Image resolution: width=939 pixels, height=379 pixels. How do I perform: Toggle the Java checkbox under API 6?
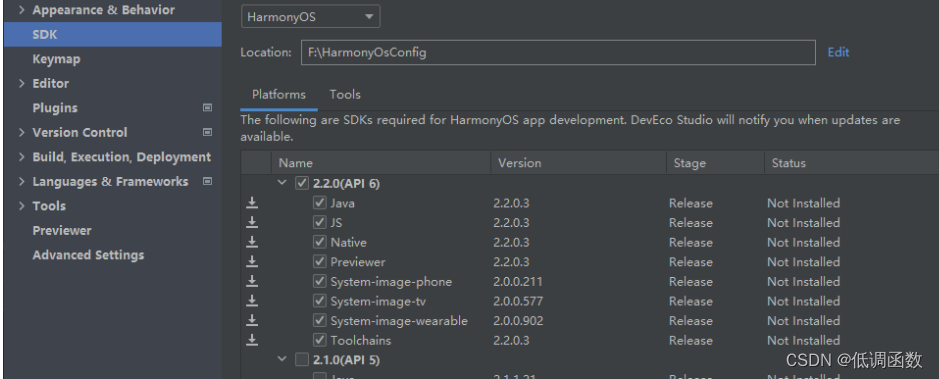click(320, 203)
